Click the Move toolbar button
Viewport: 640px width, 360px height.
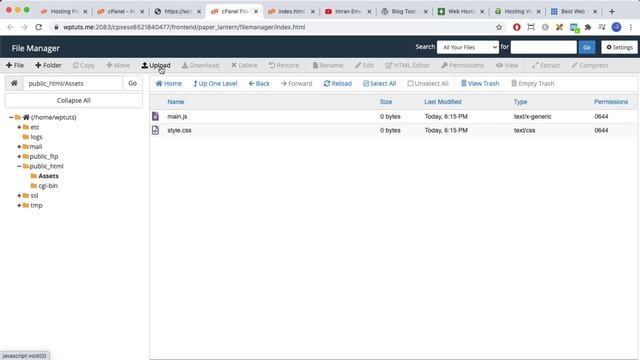(x=118, y=65)
